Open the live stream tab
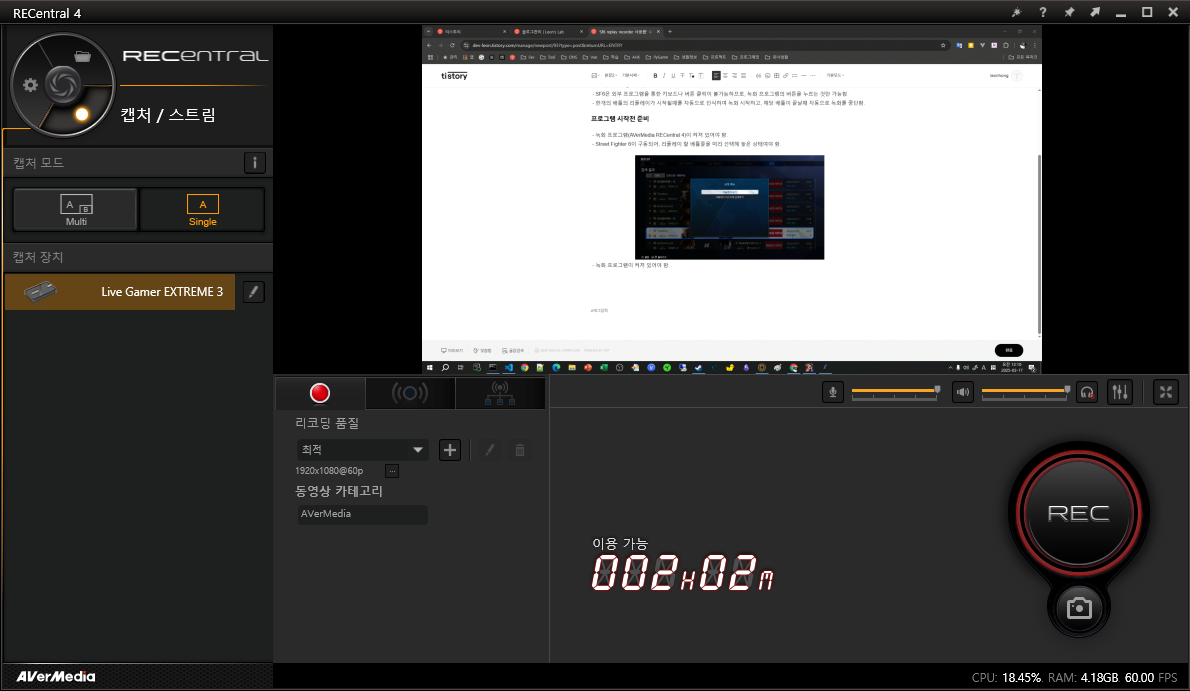The height and width of the screenshot is (691, 1190). (x=410, y=393)
